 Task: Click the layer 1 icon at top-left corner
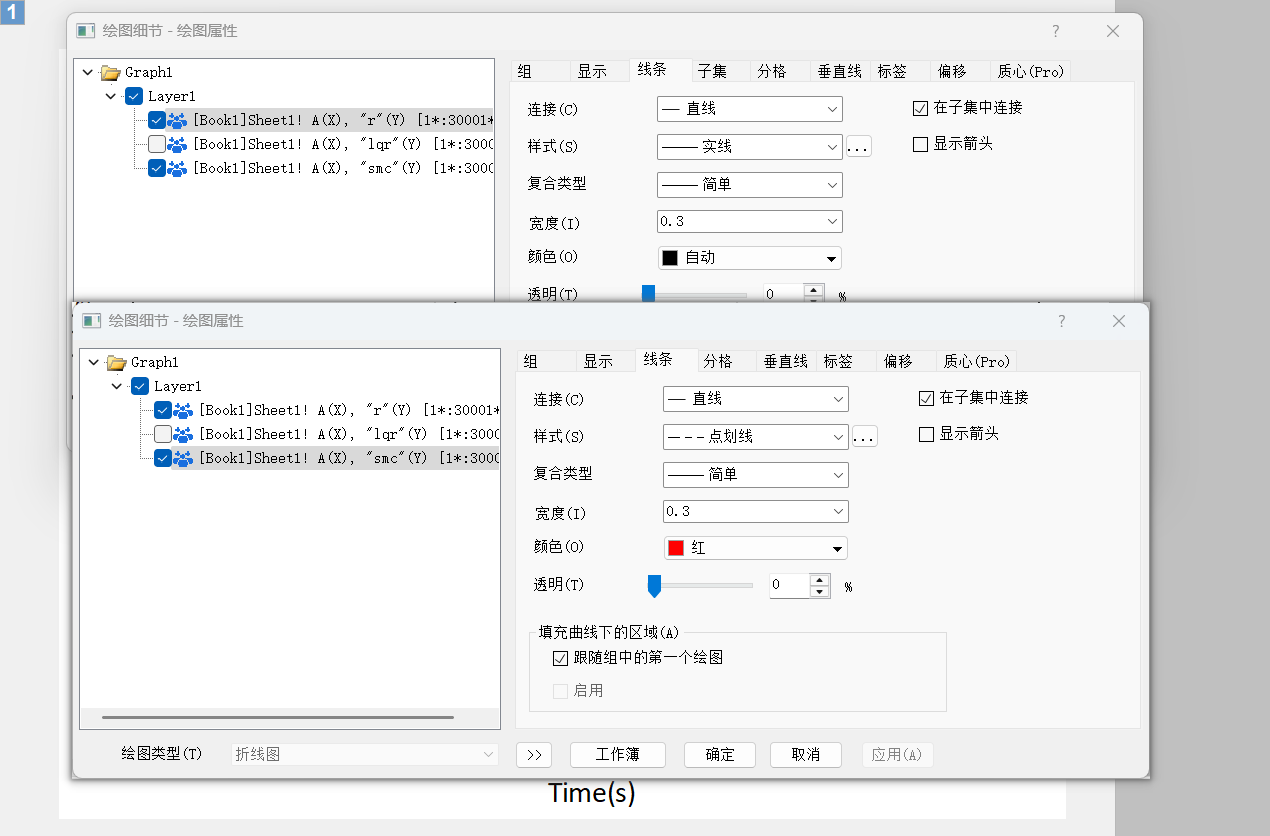click(12, 13)
